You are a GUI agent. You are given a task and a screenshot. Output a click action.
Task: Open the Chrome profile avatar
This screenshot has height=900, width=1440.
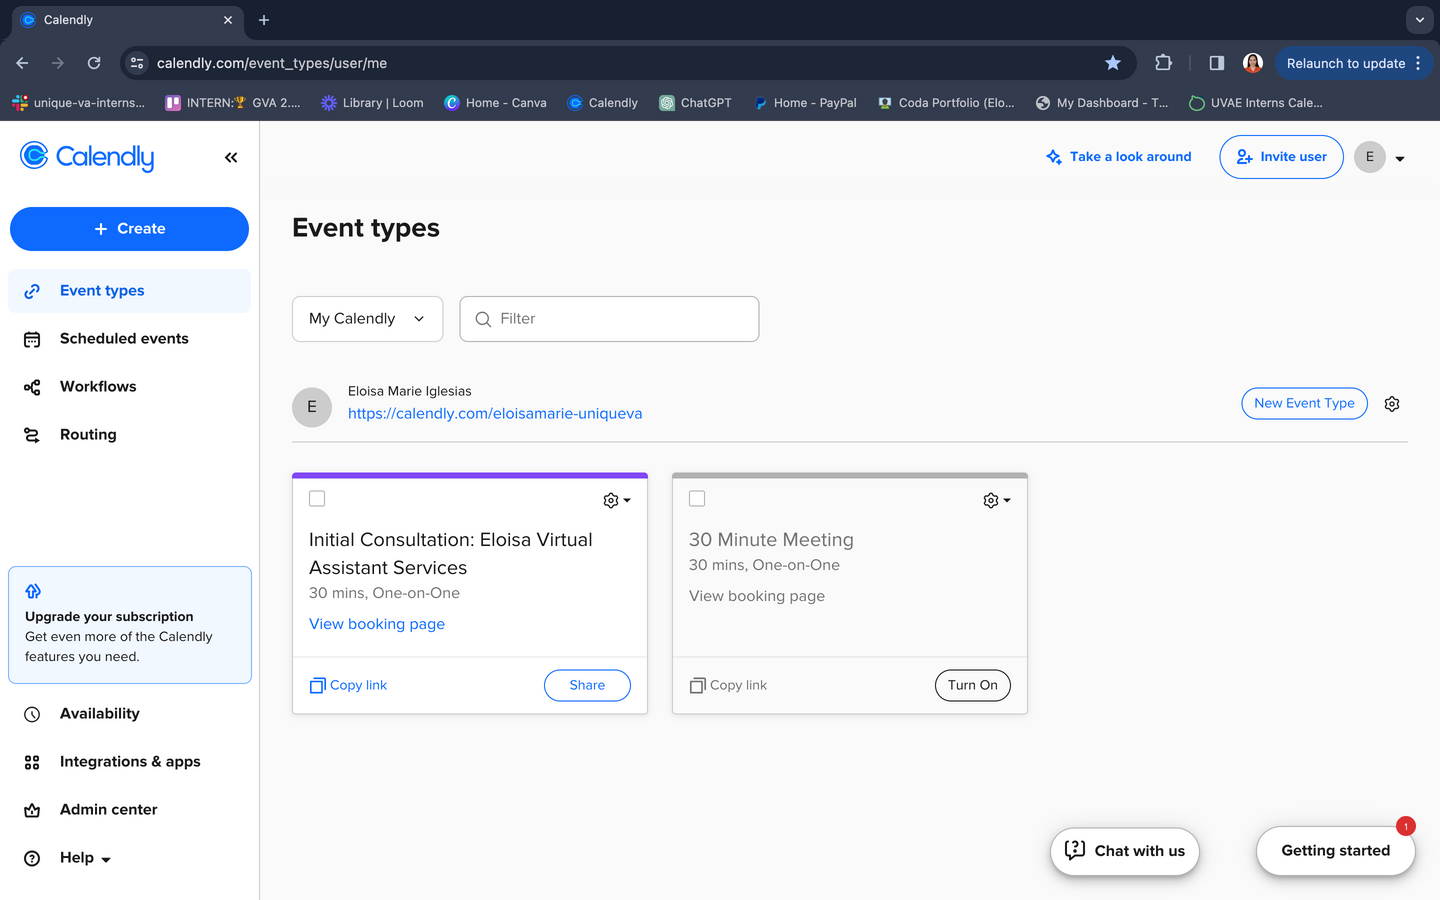pos(1253,63)
